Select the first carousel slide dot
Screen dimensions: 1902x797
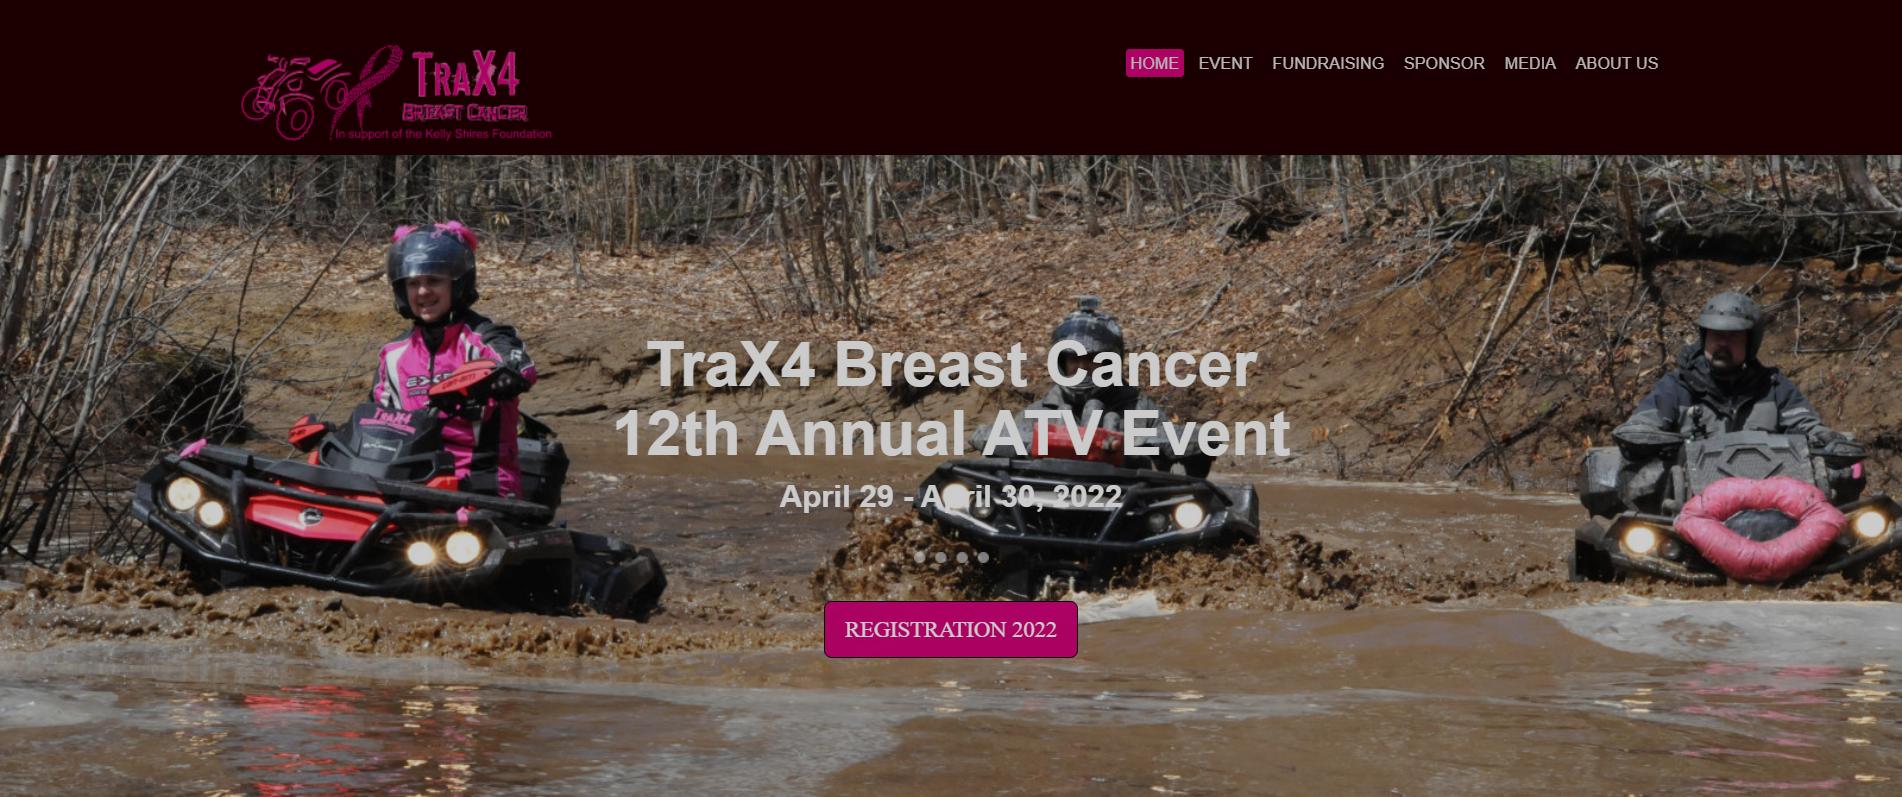pos(920,557)
